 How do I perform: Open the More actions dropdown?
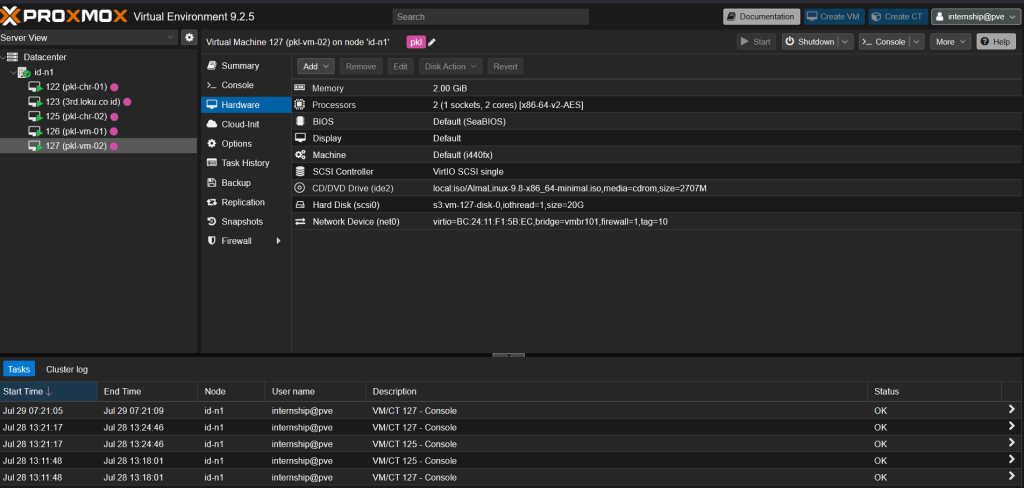click(950, 42)
